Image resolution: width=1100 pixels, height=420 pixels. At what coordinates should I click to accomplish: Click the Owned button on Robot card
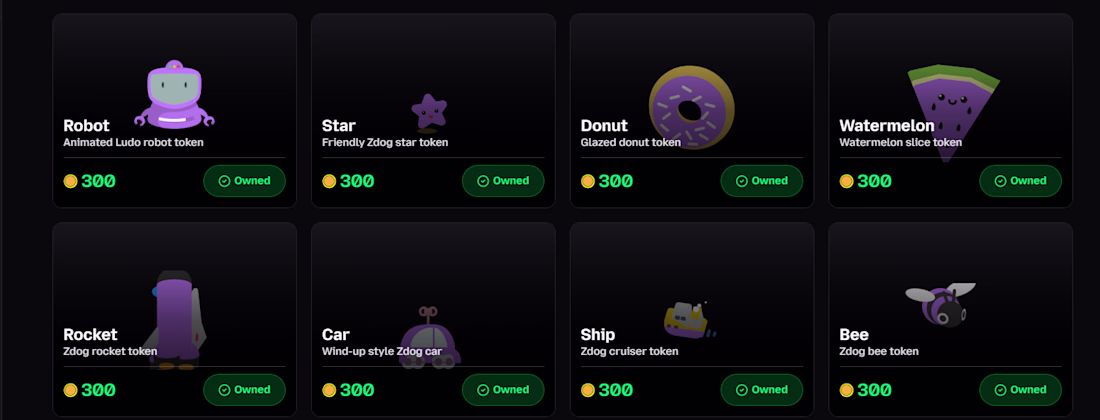pyautogui.click(x=245, y=181)
